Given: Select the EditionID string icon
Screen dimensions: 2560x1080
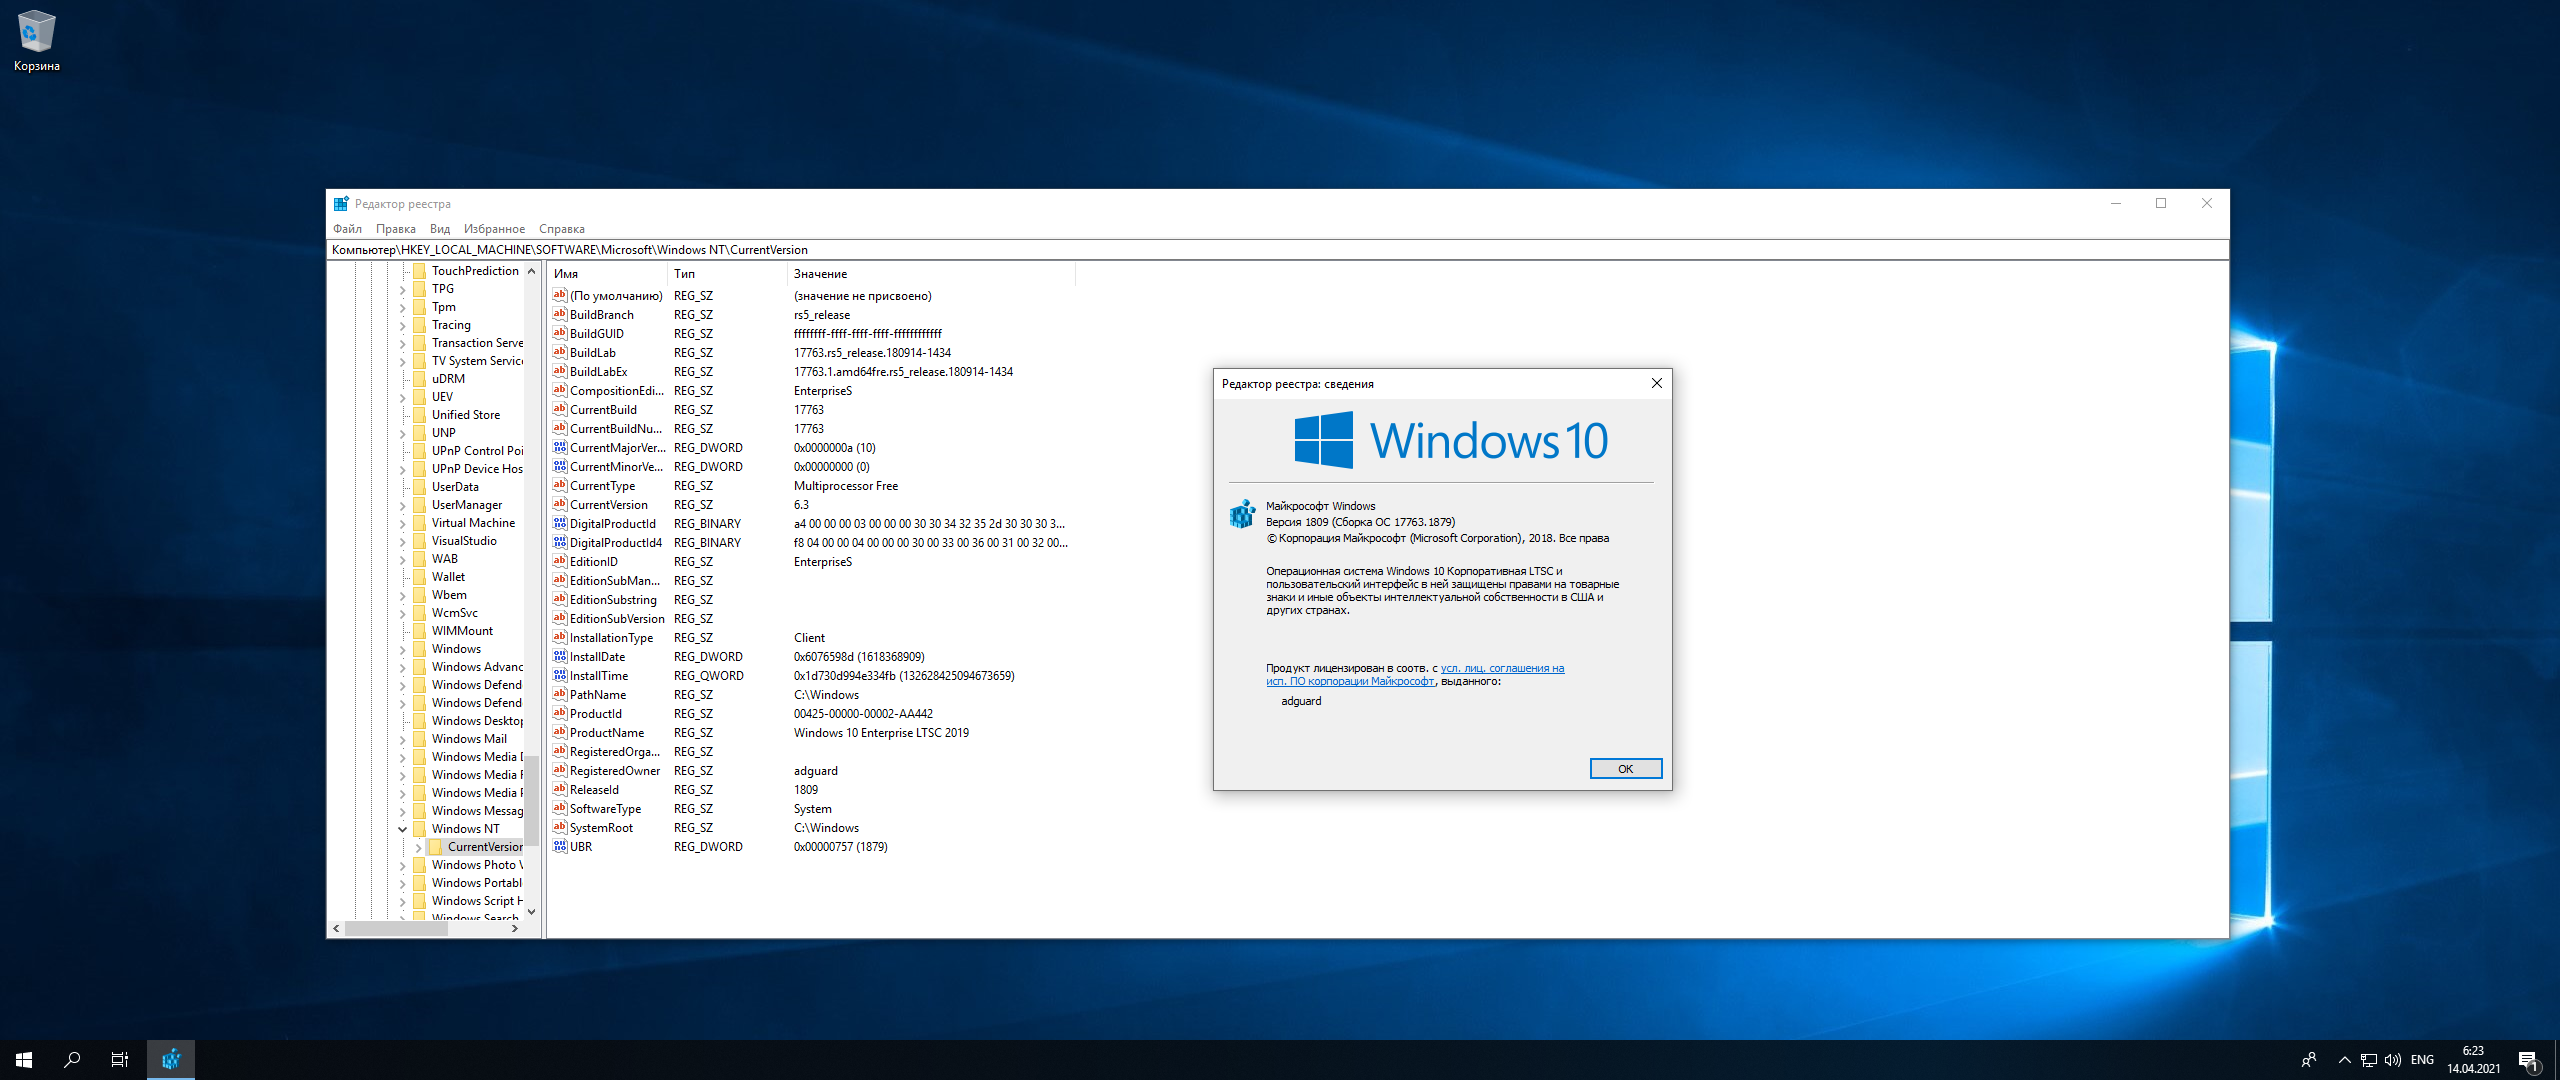Looking at the screenshot, I should click(560, 562).
